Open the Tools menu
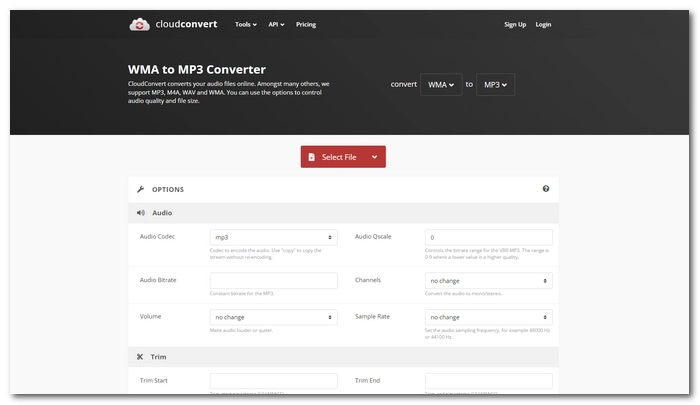The width and height of the screenshot is (700, 405). tap(245, 24)
